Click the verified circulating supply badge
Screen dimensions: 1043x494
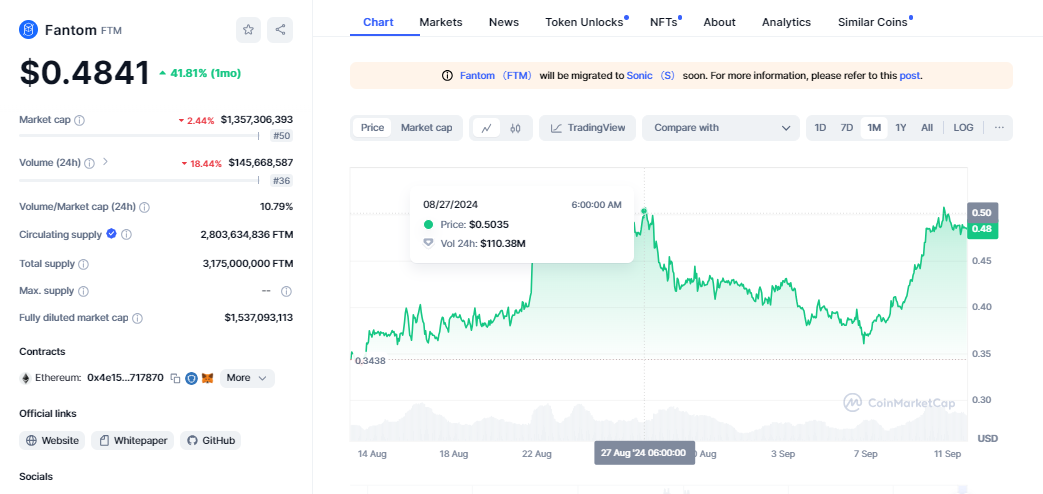pos(112,234)
